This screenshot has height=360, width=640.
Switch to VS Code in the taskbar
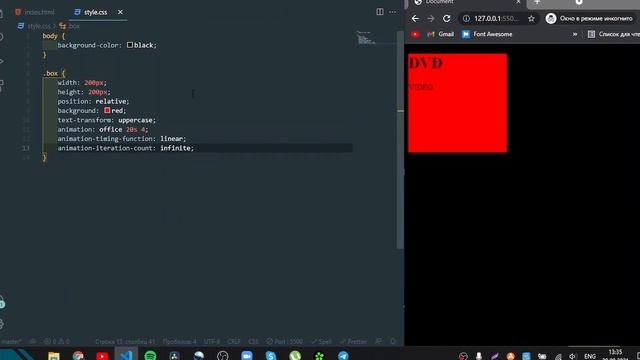point(126,354)
